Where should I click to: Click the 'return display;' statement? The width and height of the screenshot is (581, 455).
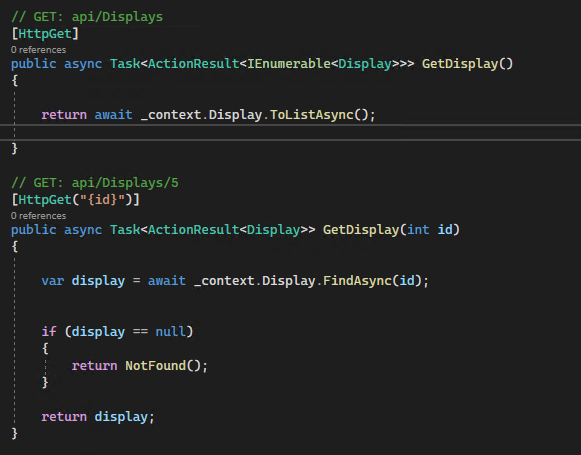pyautogui.click(x=98, y=417)
